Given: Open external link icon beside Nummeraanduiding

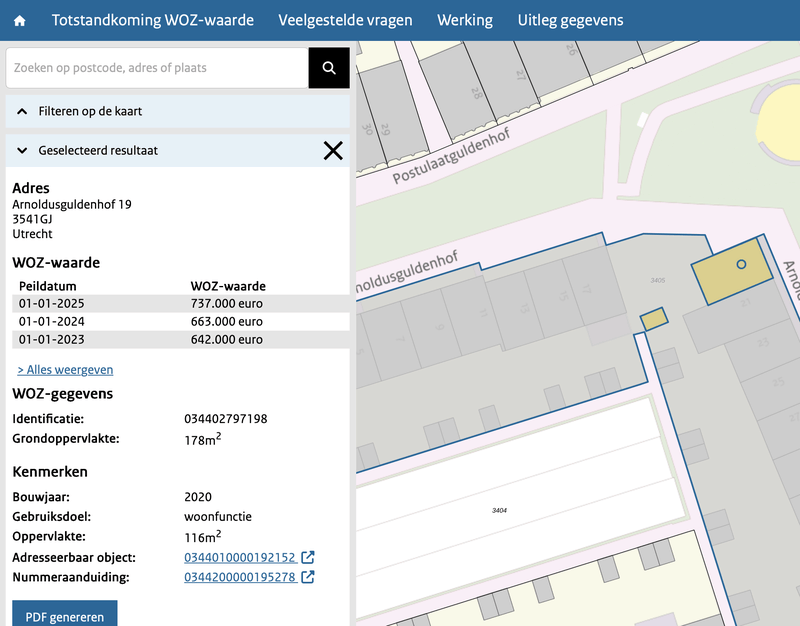Looking at the screenshot, I should pyautogui.click(x=308, y=577).
